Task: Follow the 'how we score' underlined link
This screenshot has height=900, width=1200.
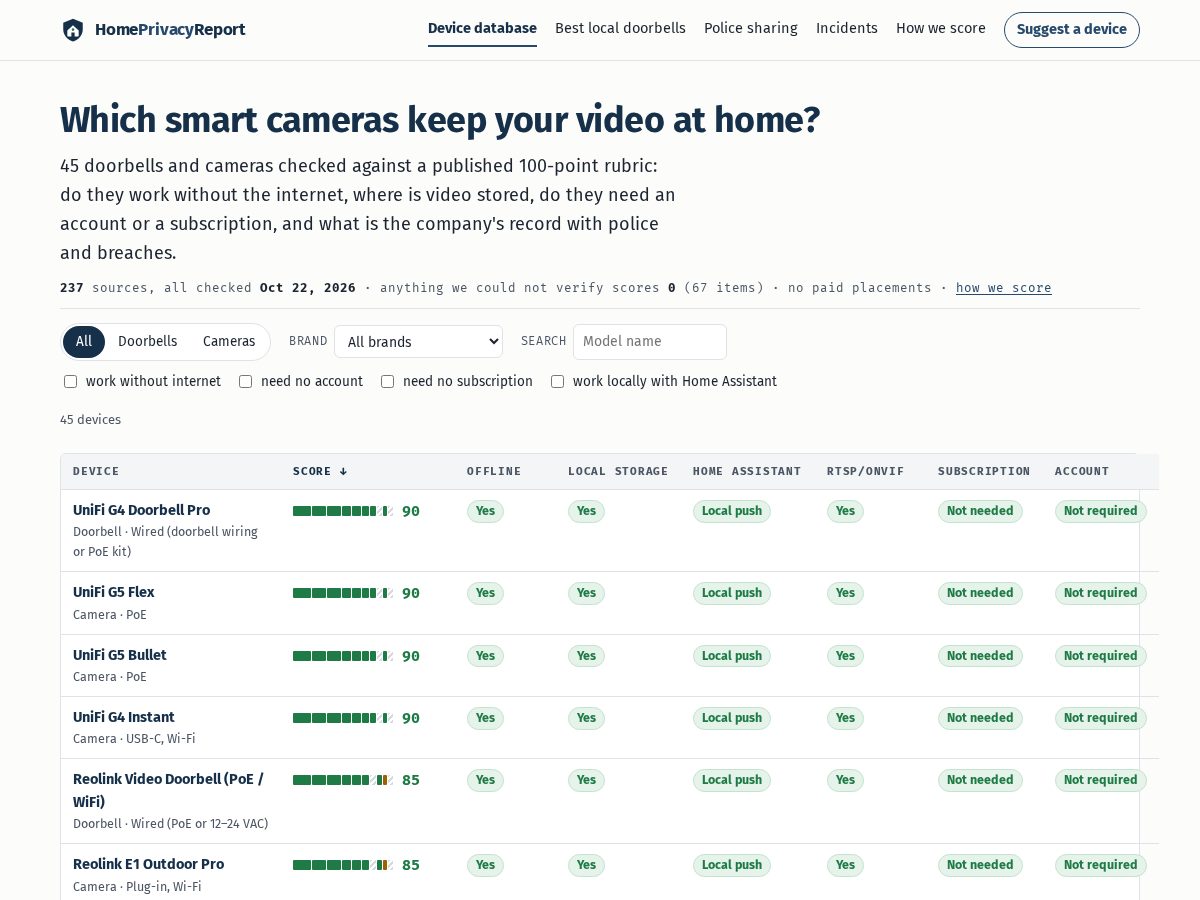Action: [1004, 288]
